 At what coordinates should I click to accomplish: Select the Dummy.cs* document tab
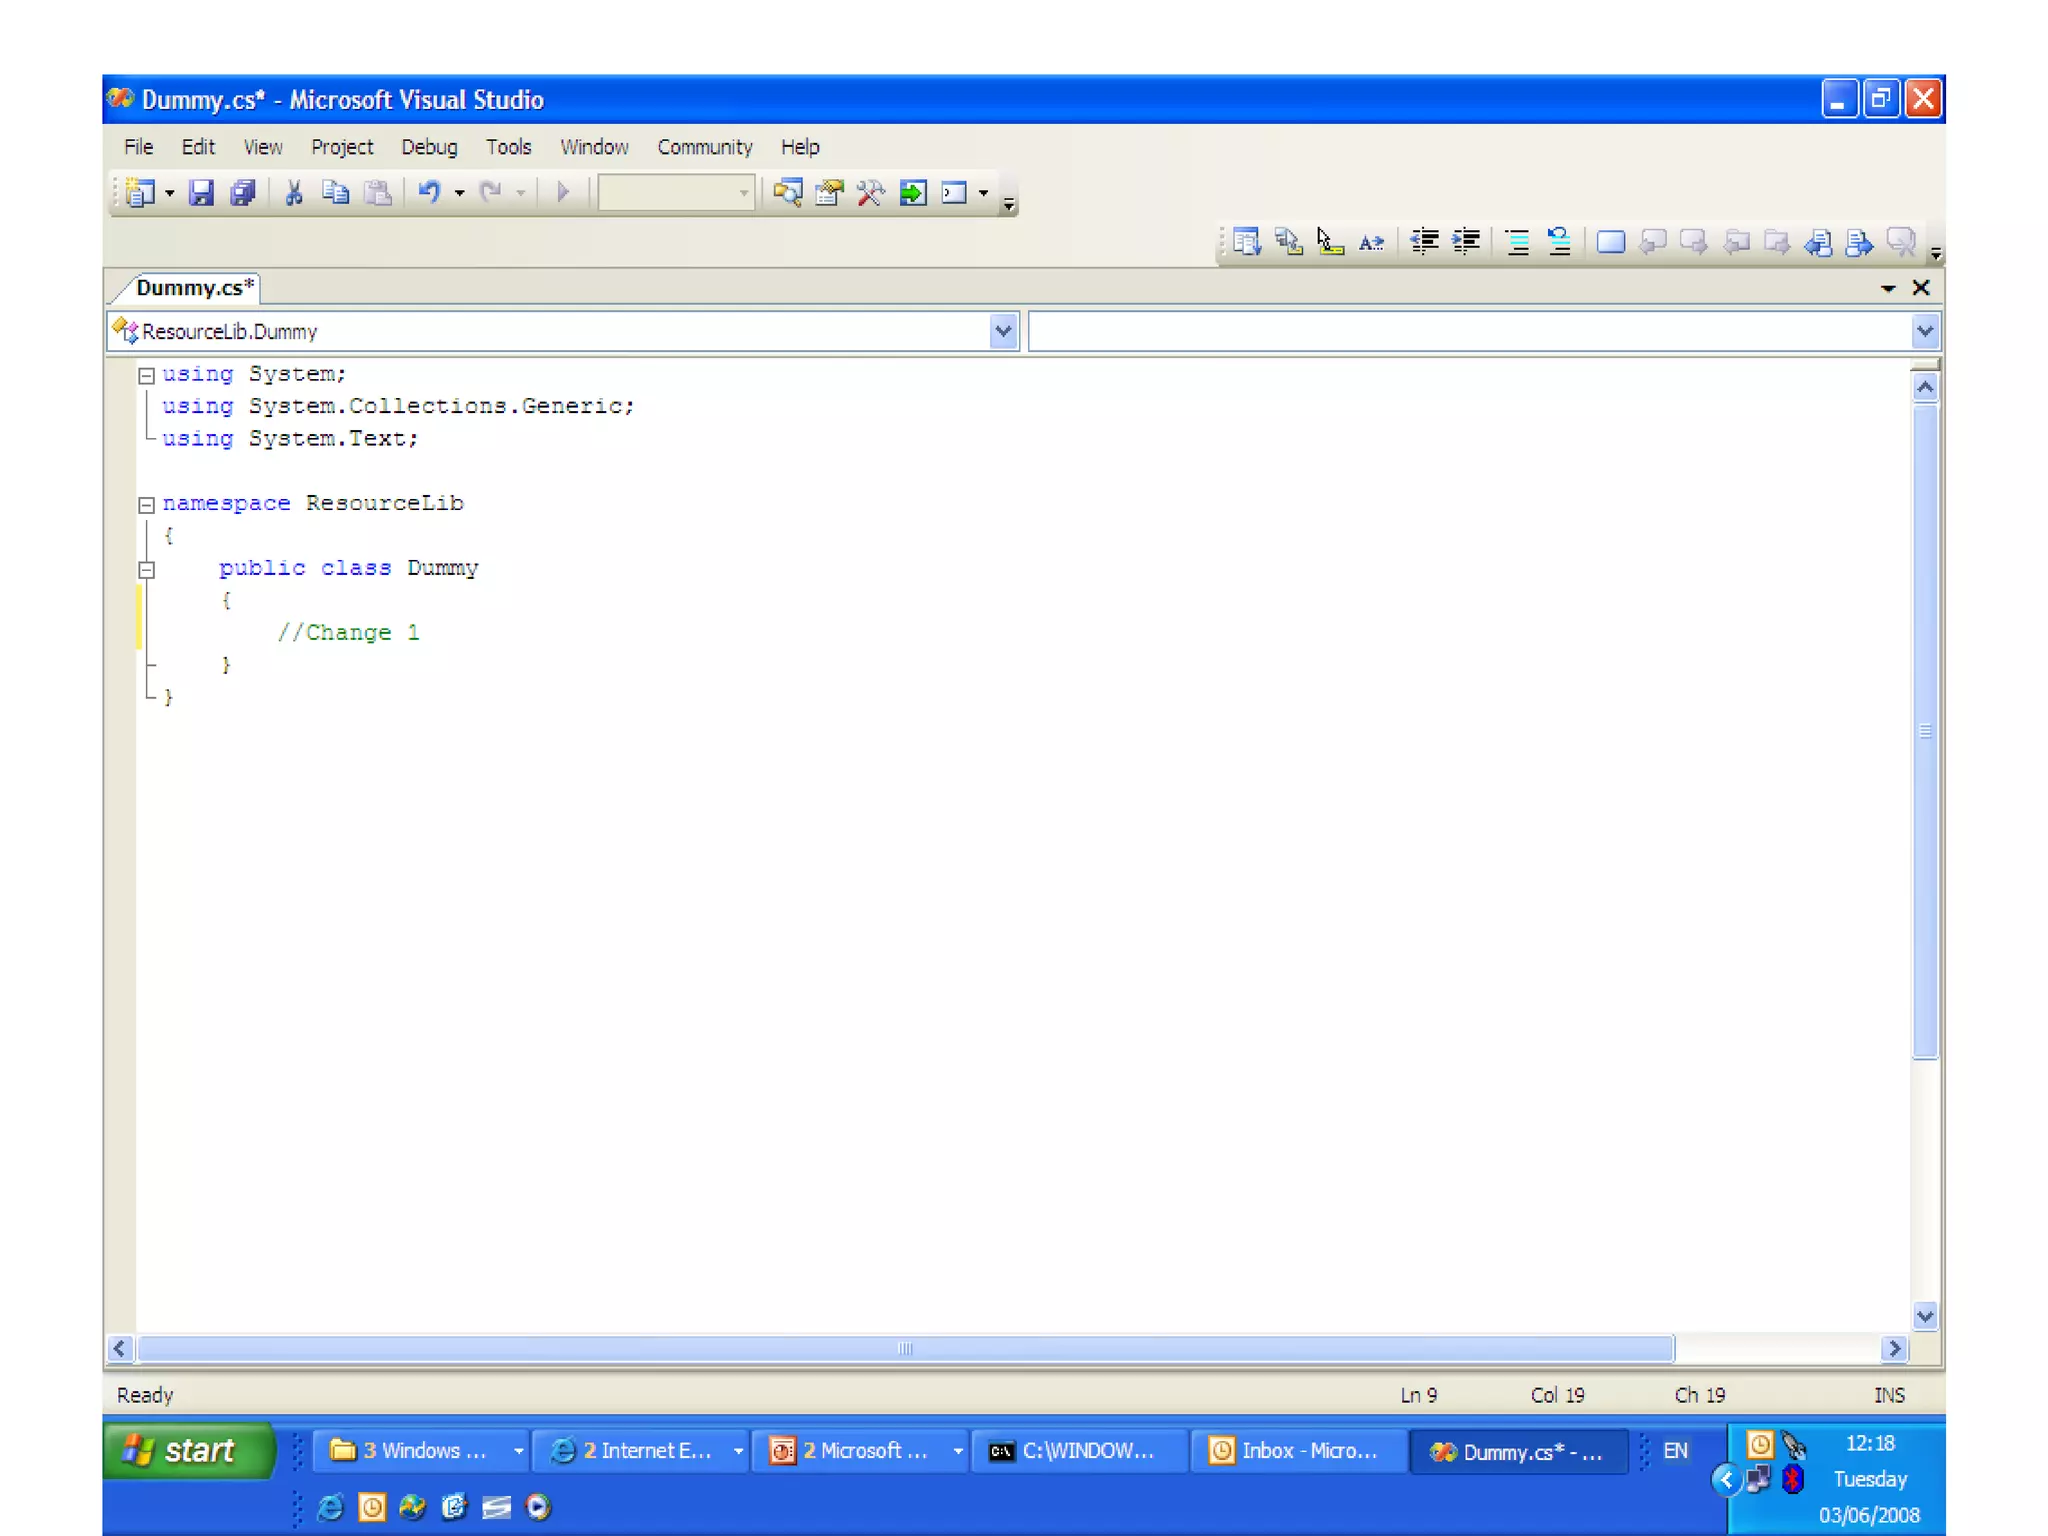click(x=194, y=288)
